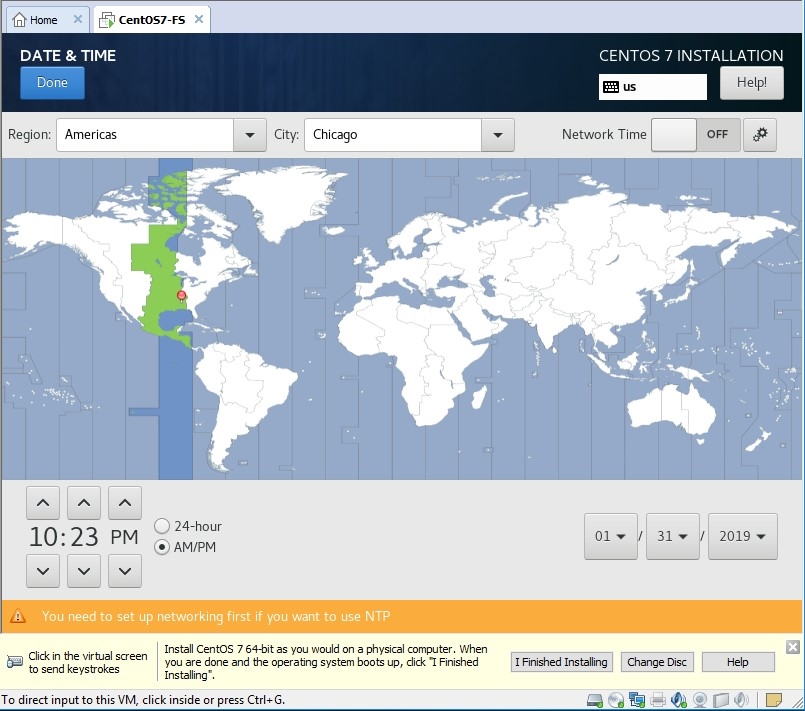Toggle Network Time switch

[x=696, y=135]
